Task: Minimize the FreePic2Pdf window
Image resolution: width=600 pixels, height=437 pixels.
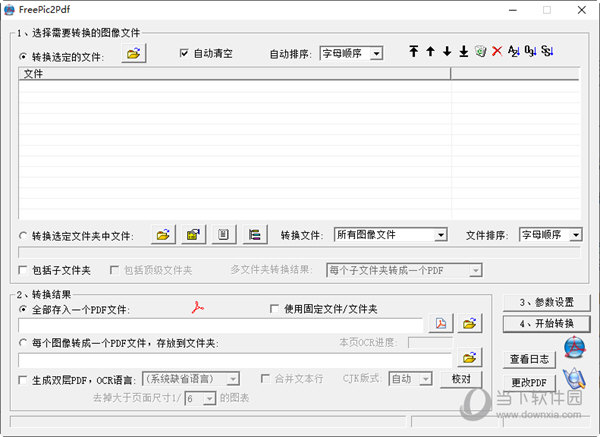Action: tap(513, 10)
